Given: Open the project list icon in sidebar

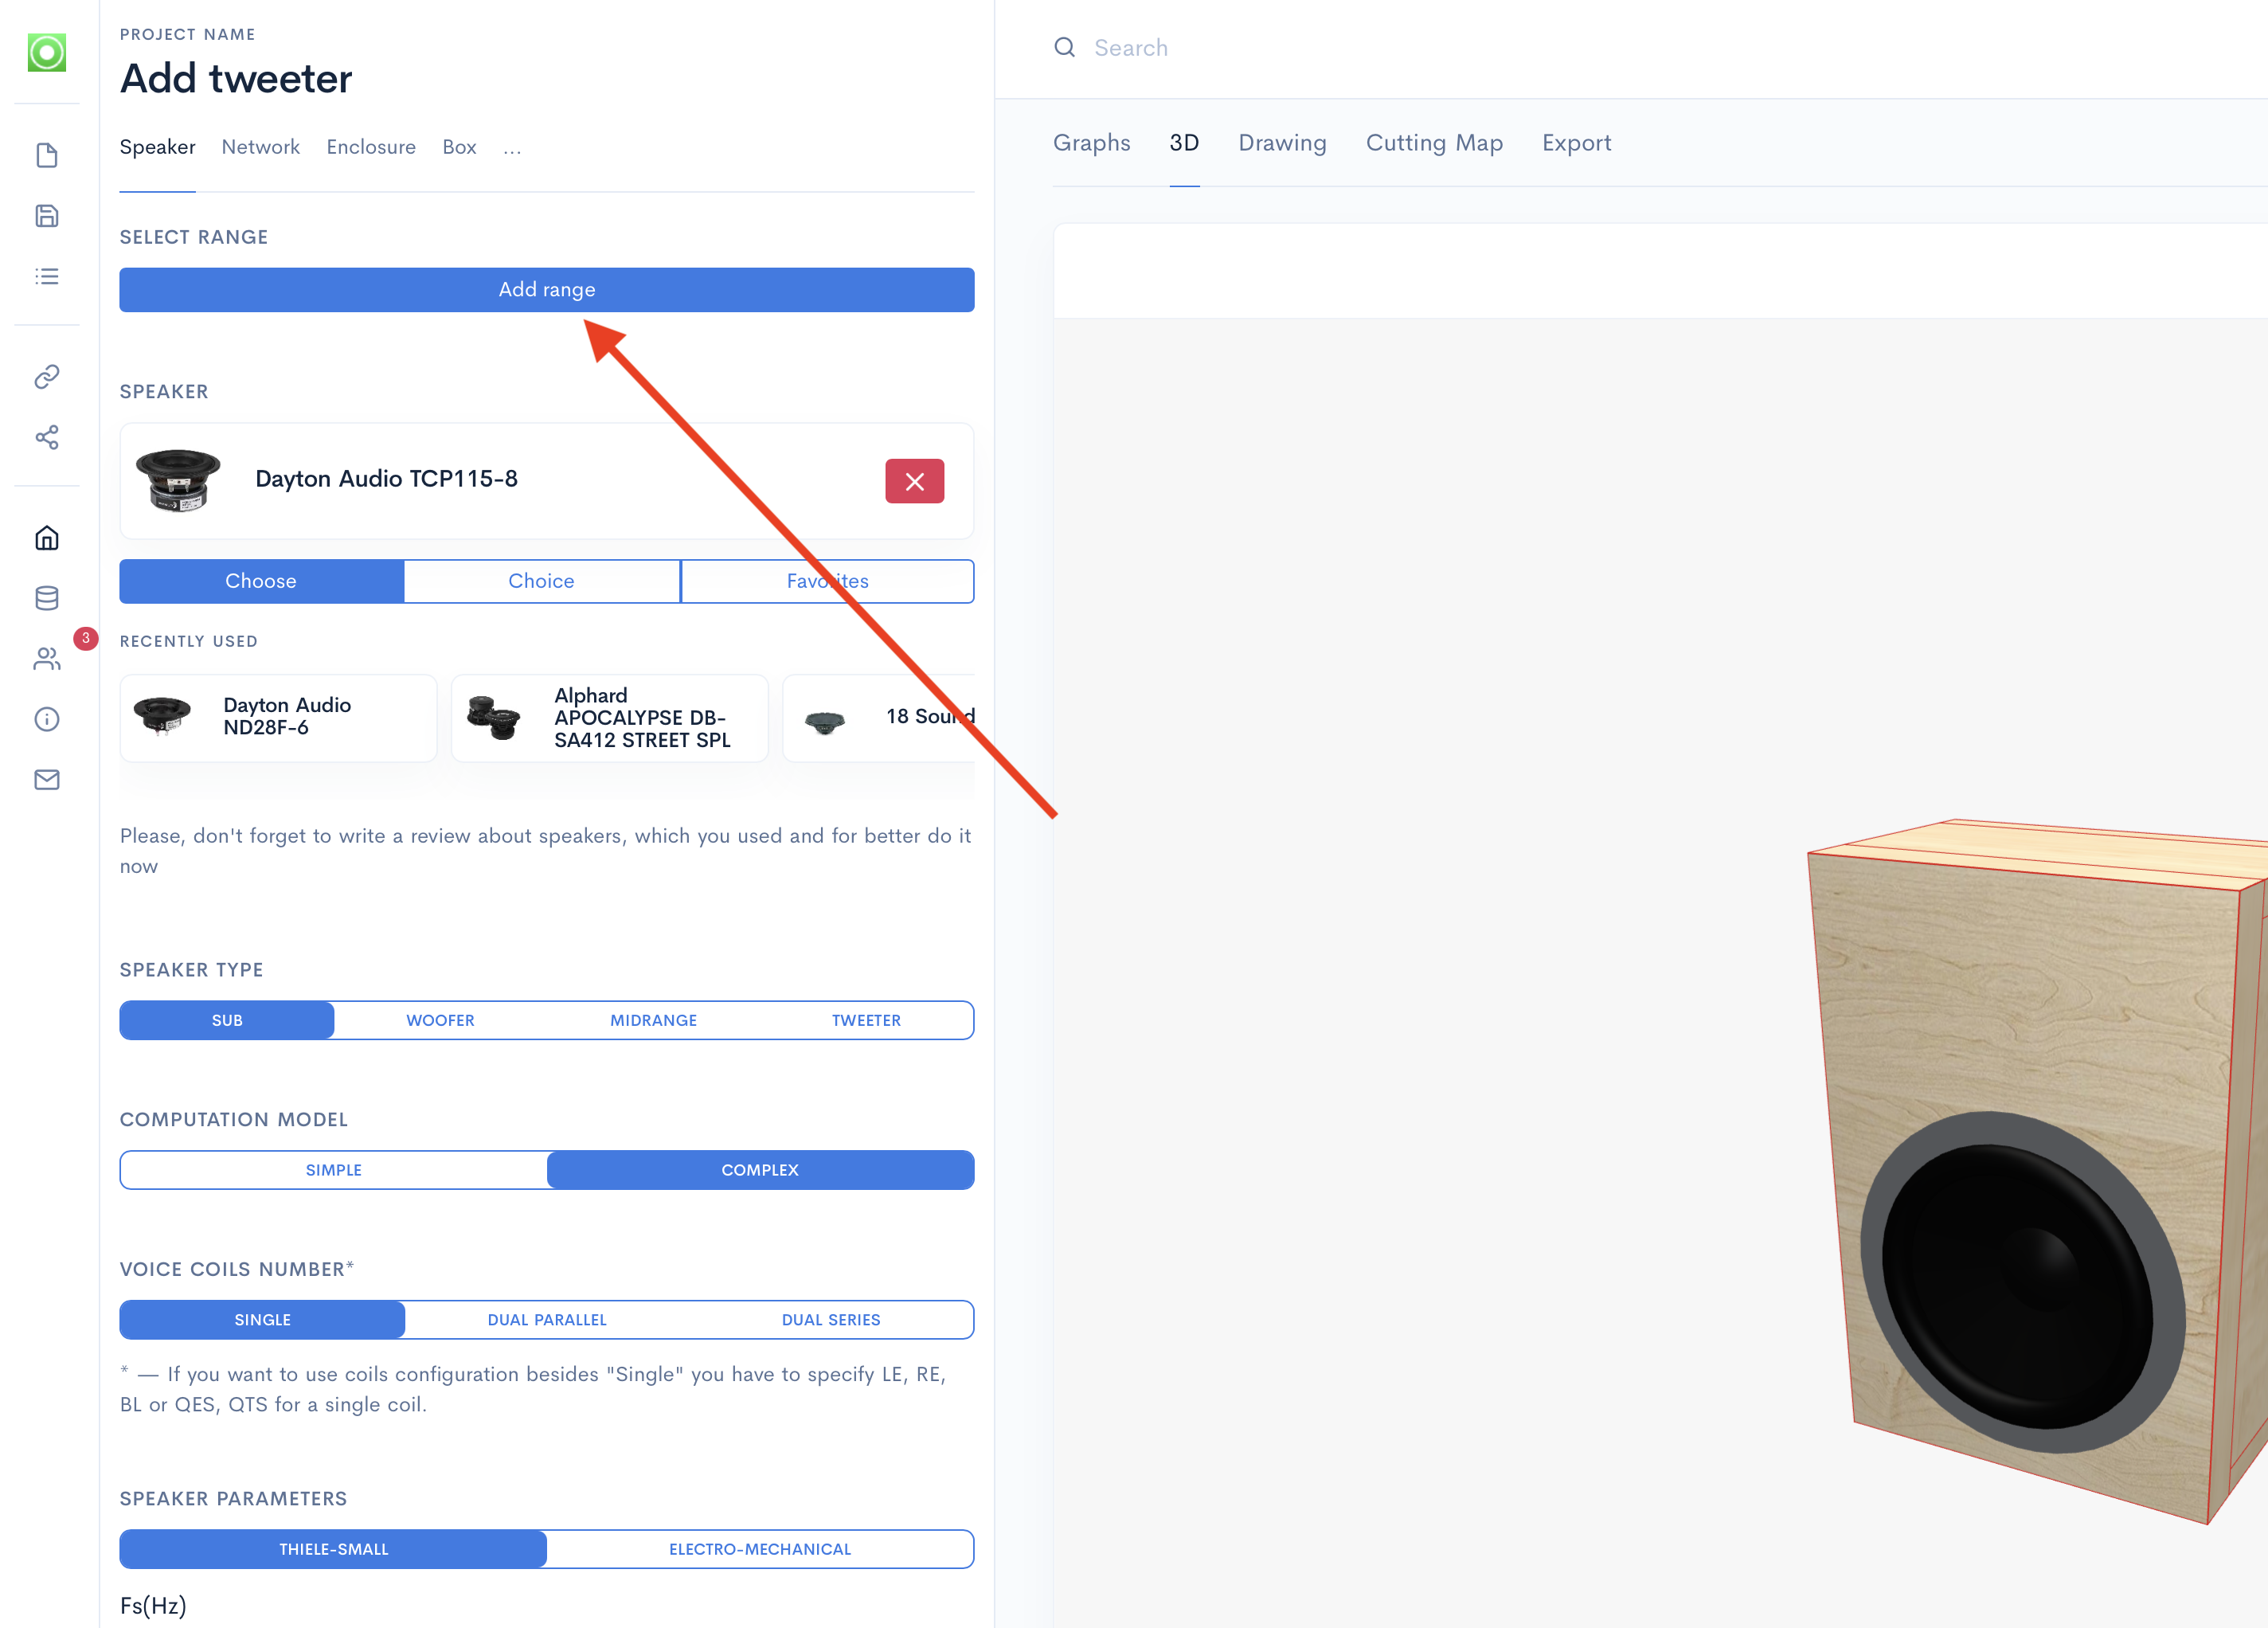Looking at the screenshot, I should pyautogui.click(x=46, y=276).
